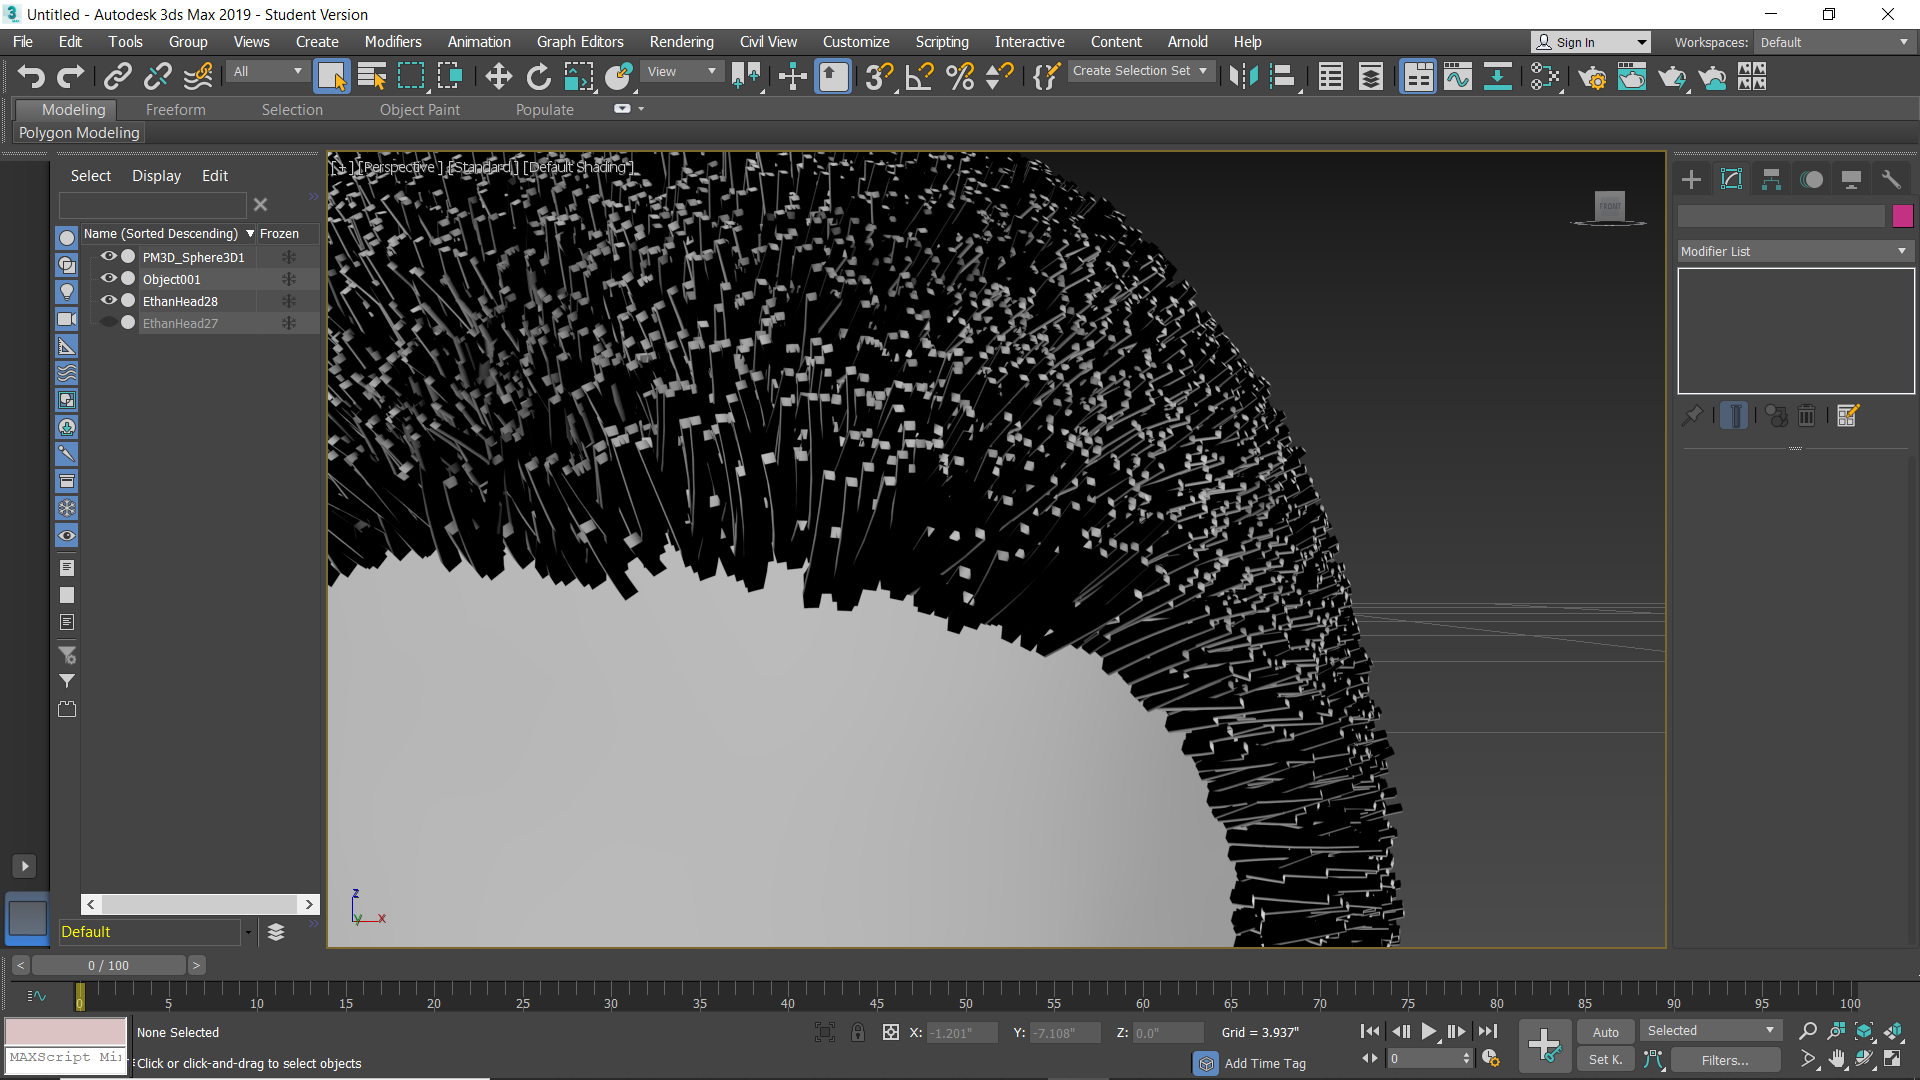Toggle visibility of PM3D_Sphere3D1 object
This screenshot has height=1080, width=1920.
(111, 257)
